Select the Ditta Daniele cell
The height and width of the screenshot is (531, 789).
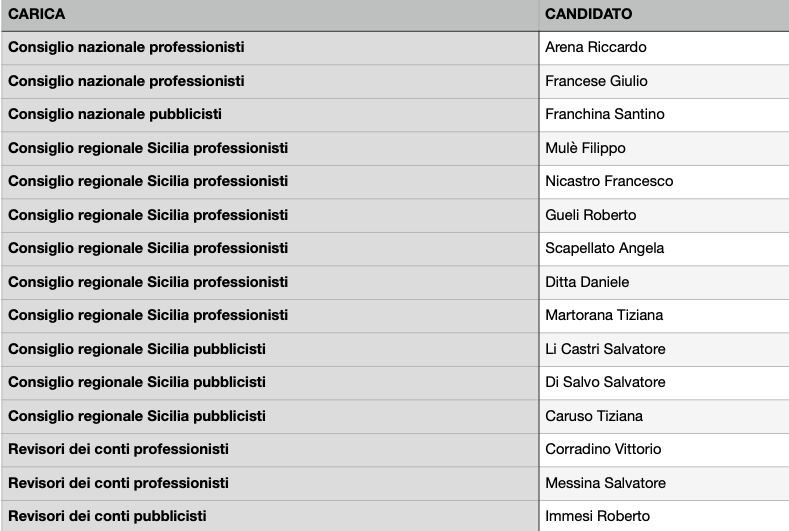click(587, 282)
